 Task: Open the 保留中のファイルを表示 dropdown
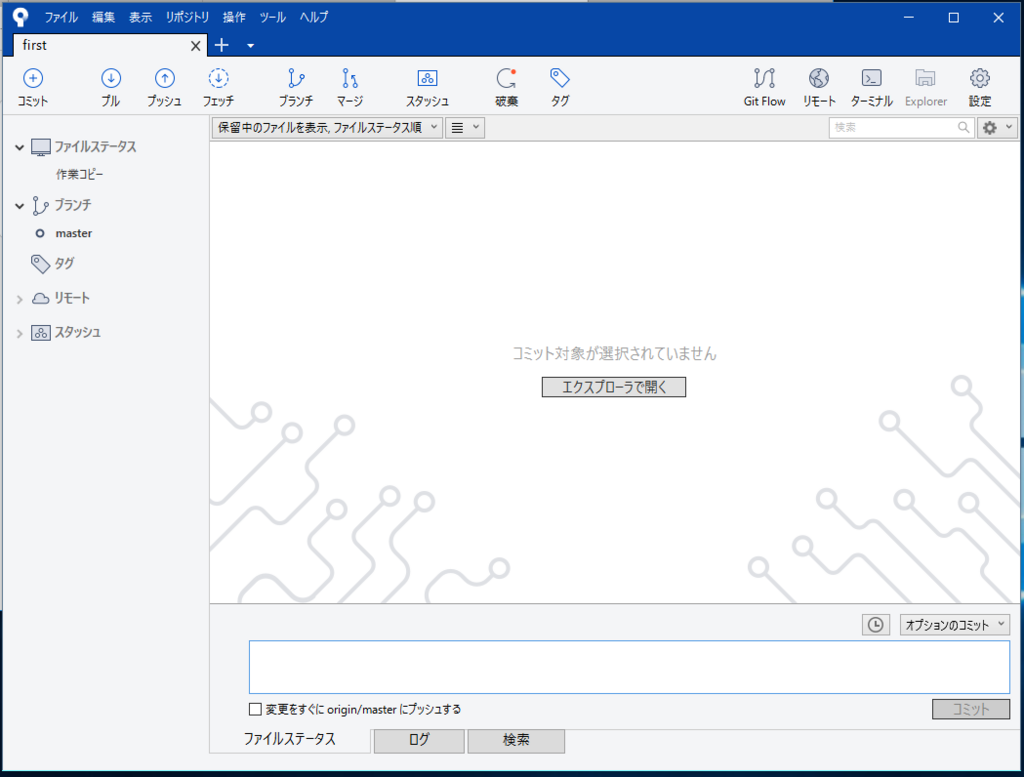click(x=325, y=127)
